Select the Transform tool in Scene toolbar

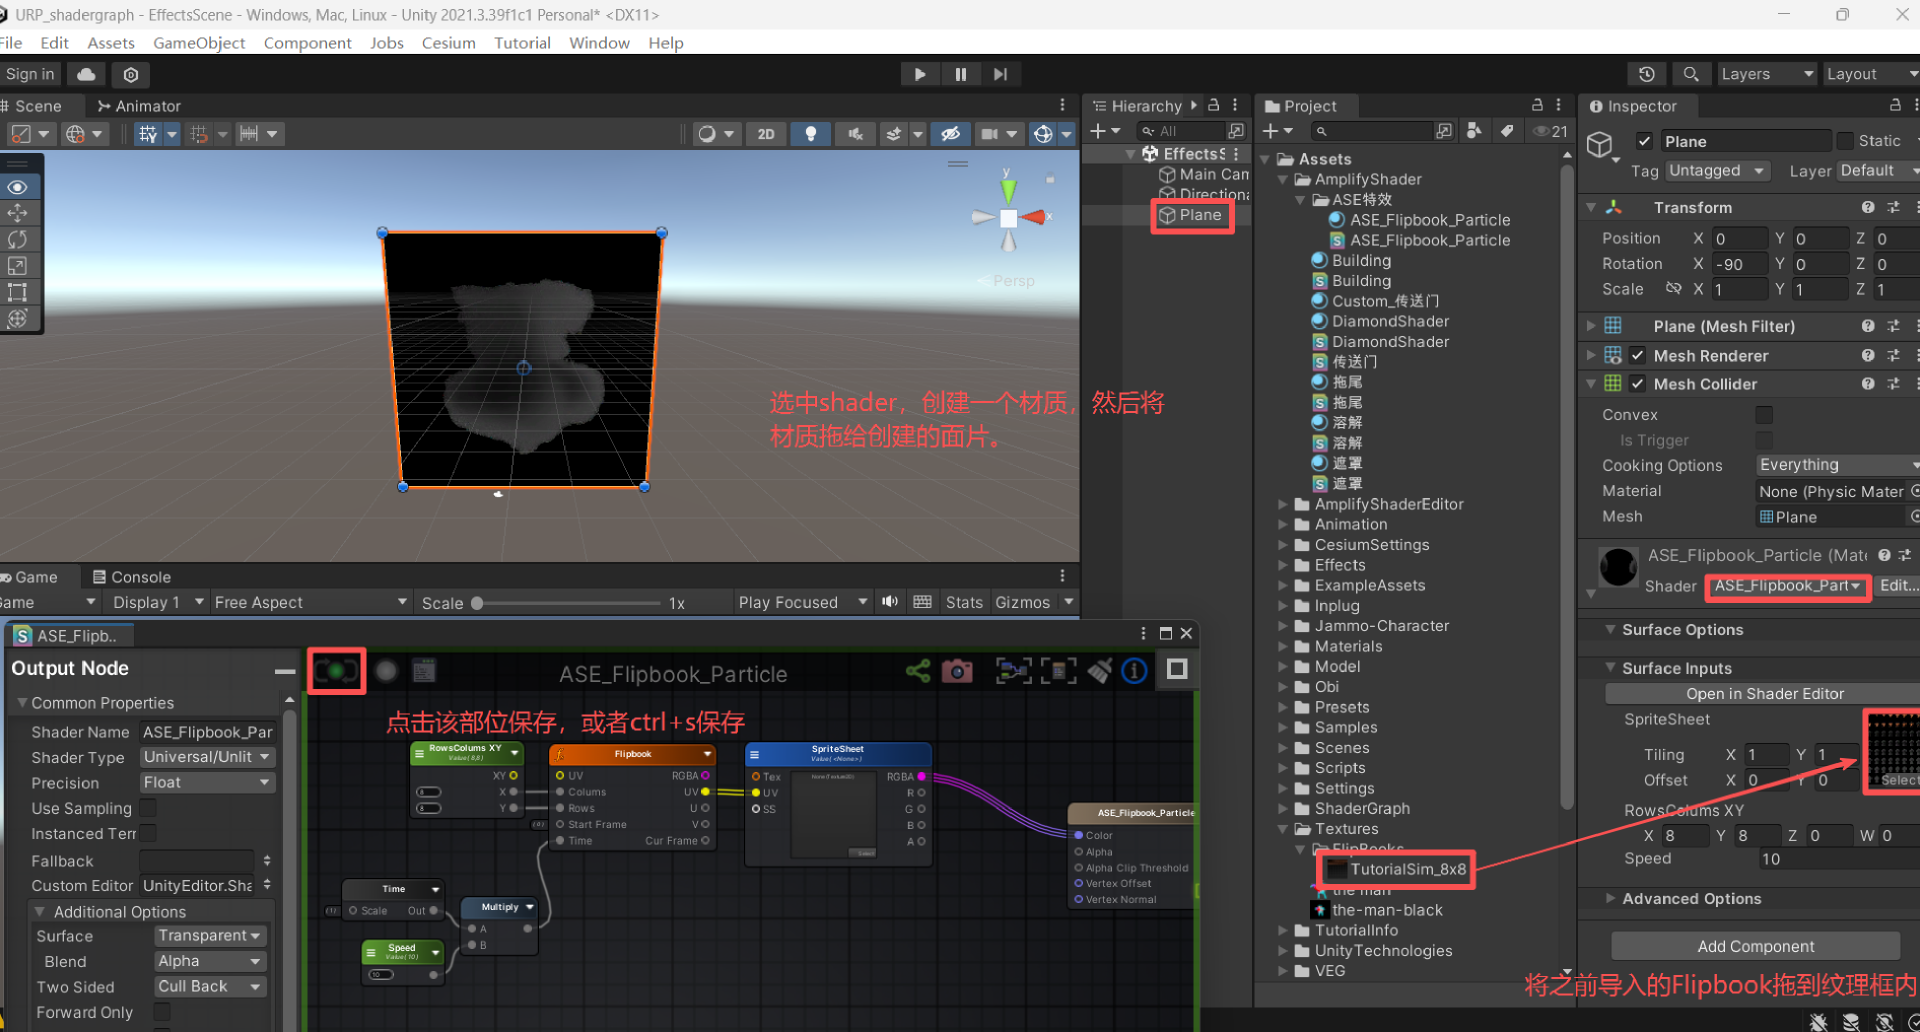point(17,318)
